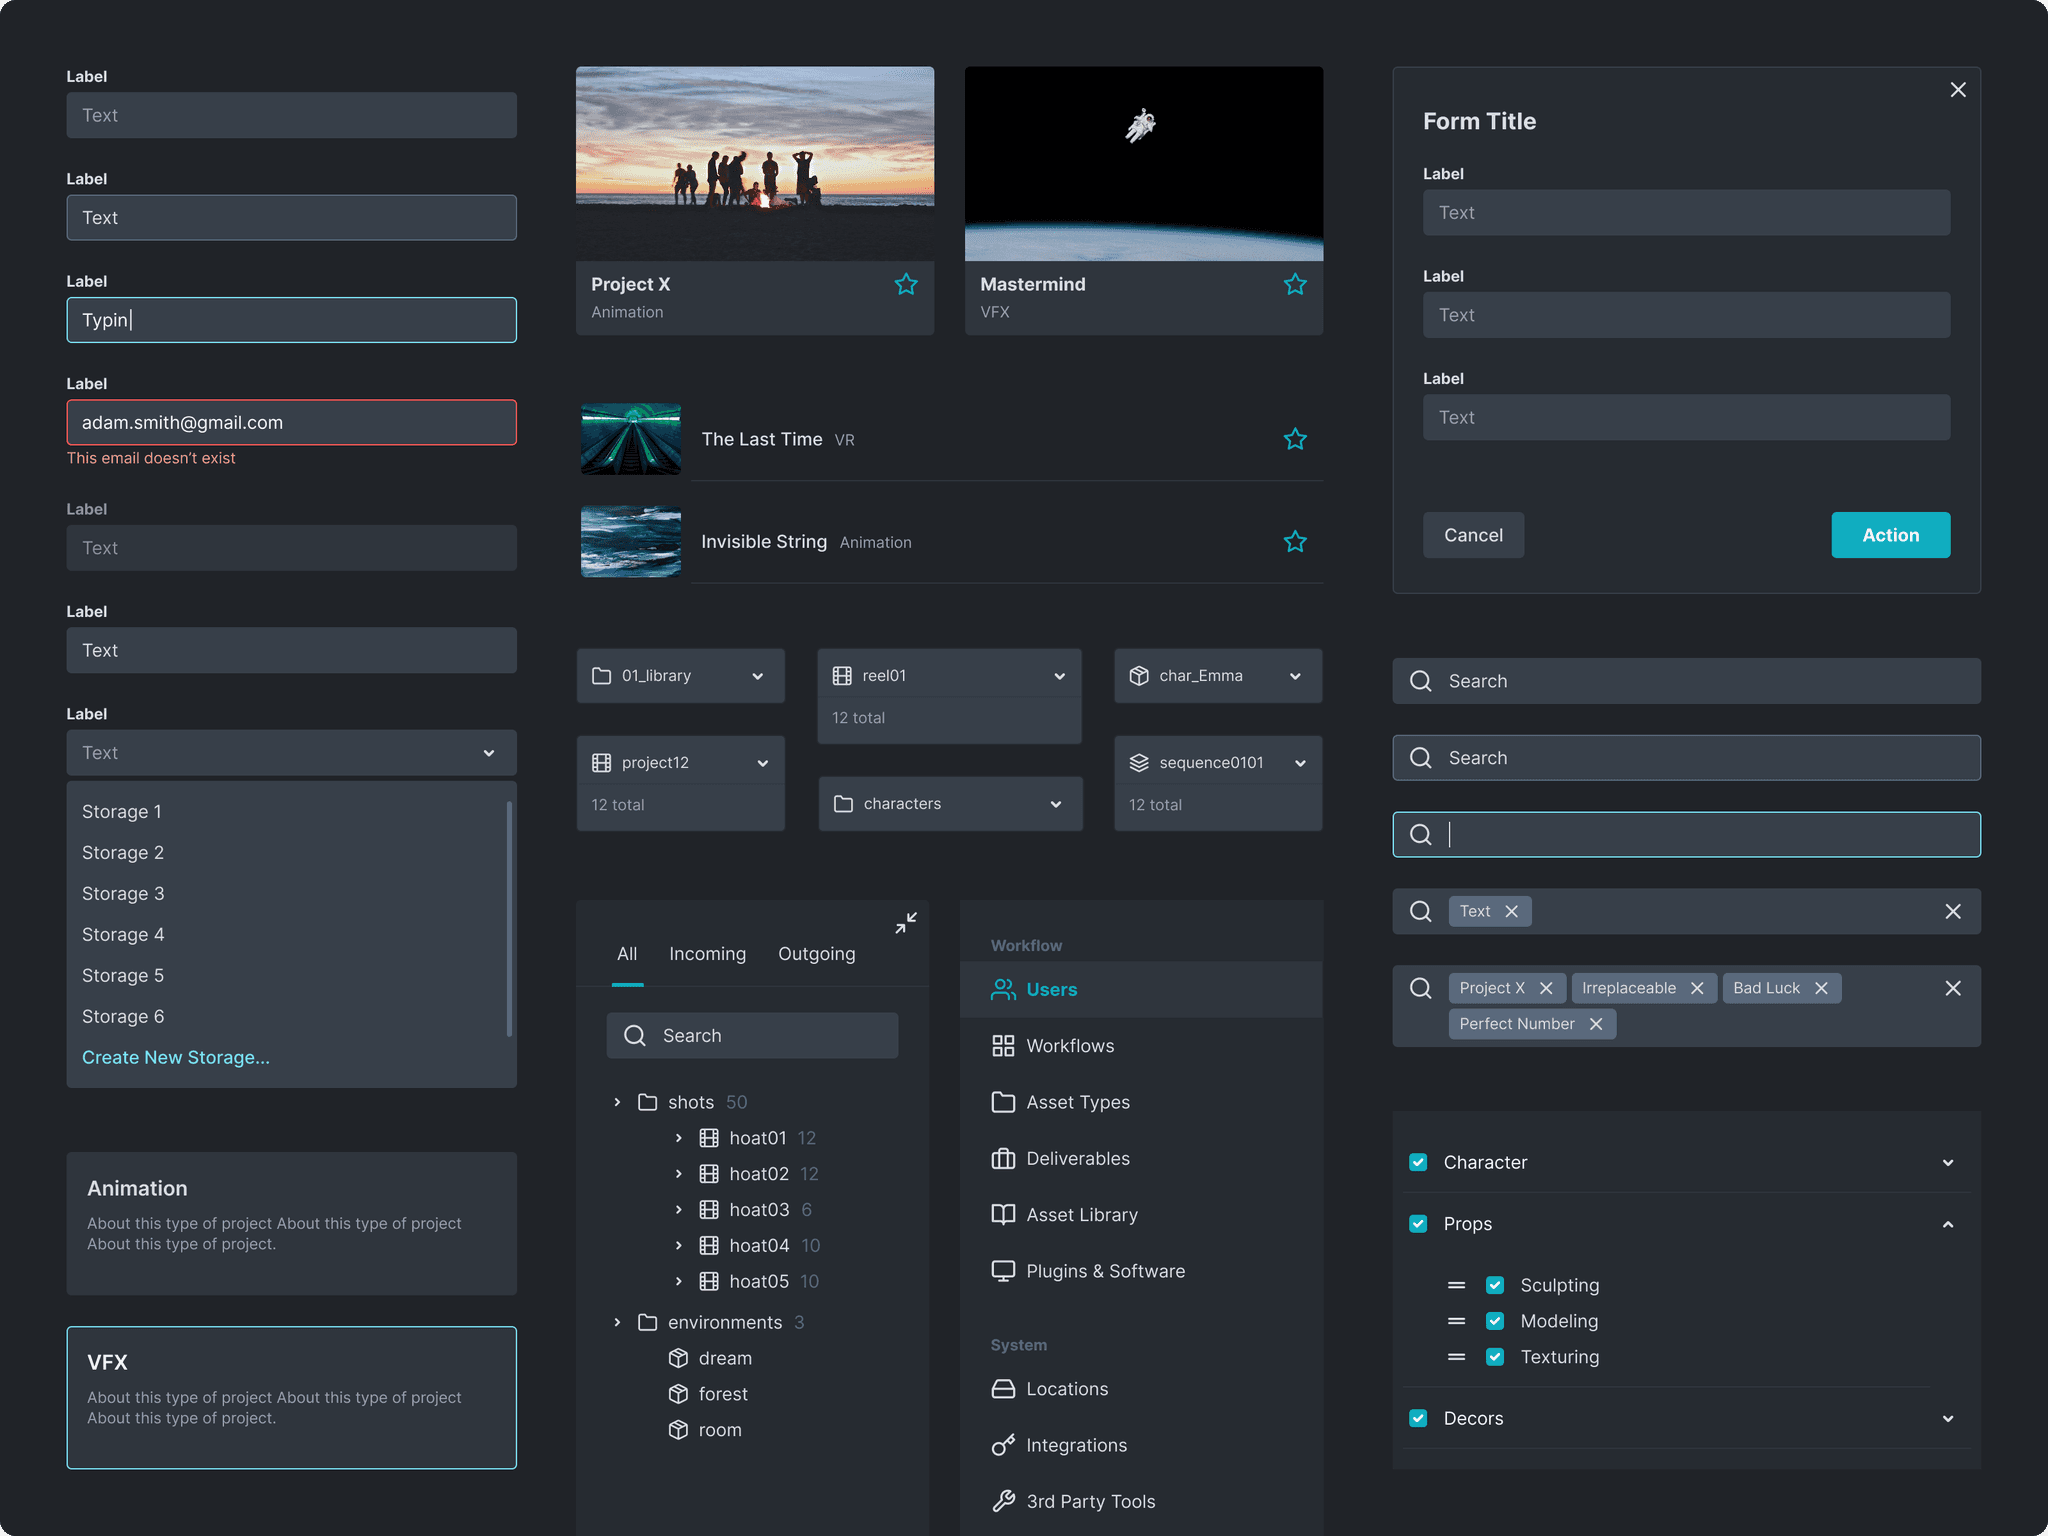Expand the hoat03 tree item

pyautogui.click(x=679, y=1210)
